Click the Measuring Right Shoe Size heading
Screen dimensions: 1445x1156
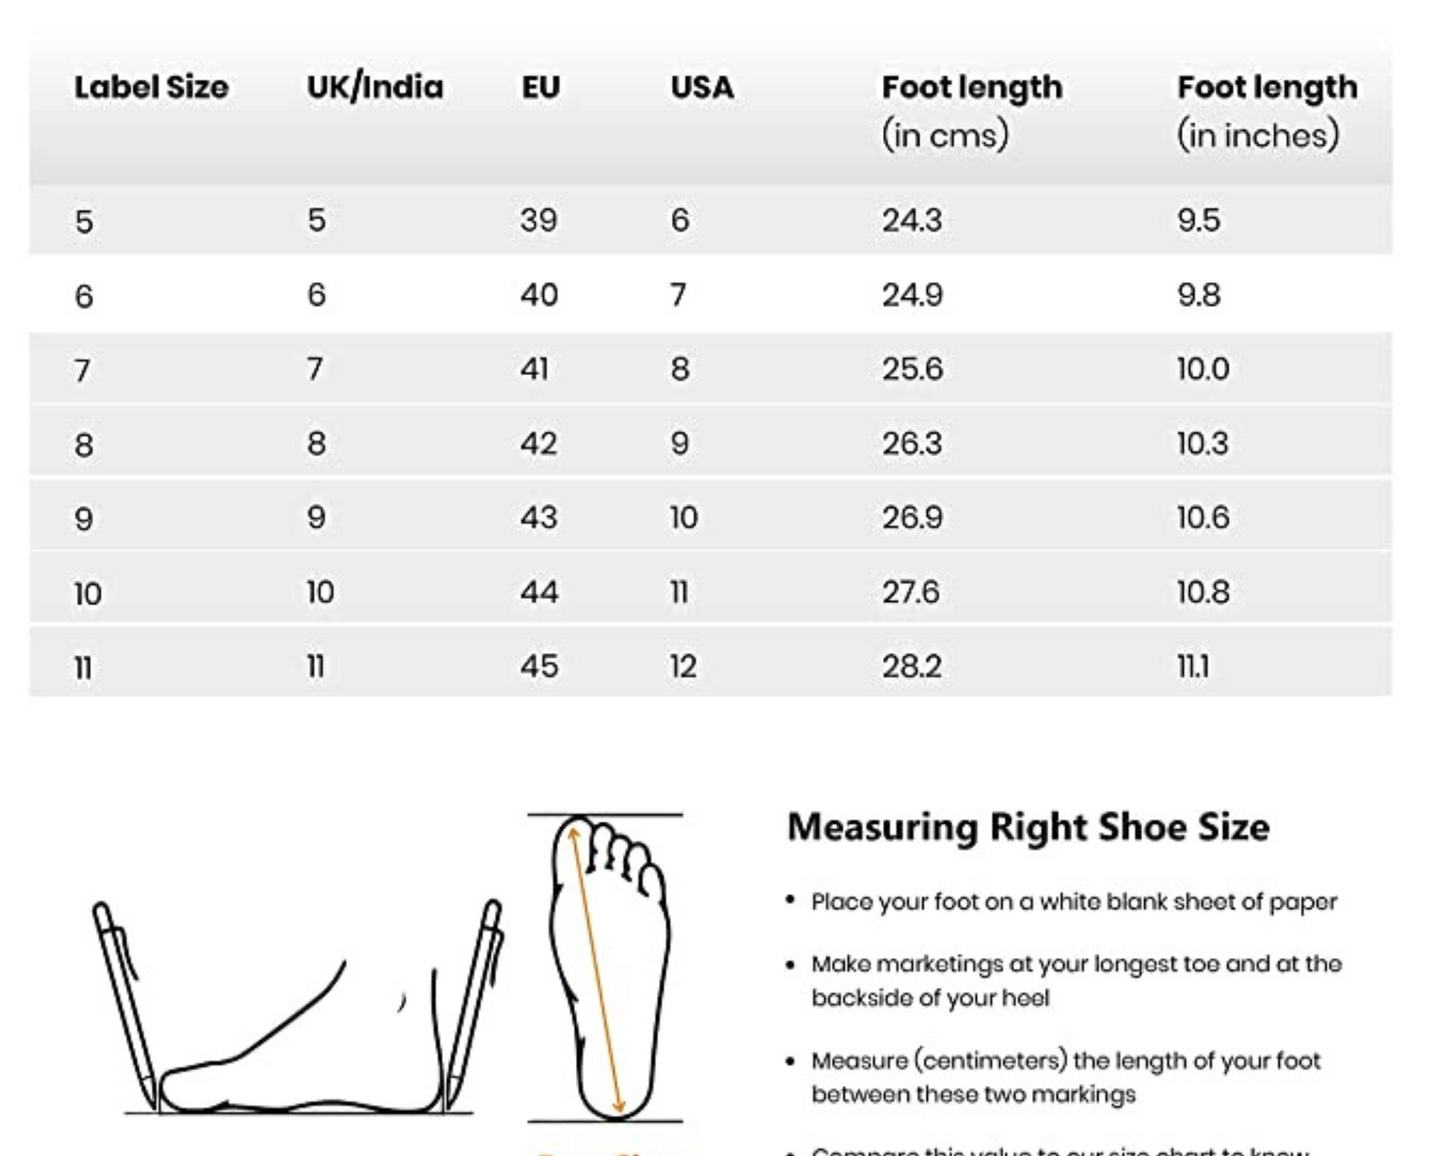[x=1028, y=827]
